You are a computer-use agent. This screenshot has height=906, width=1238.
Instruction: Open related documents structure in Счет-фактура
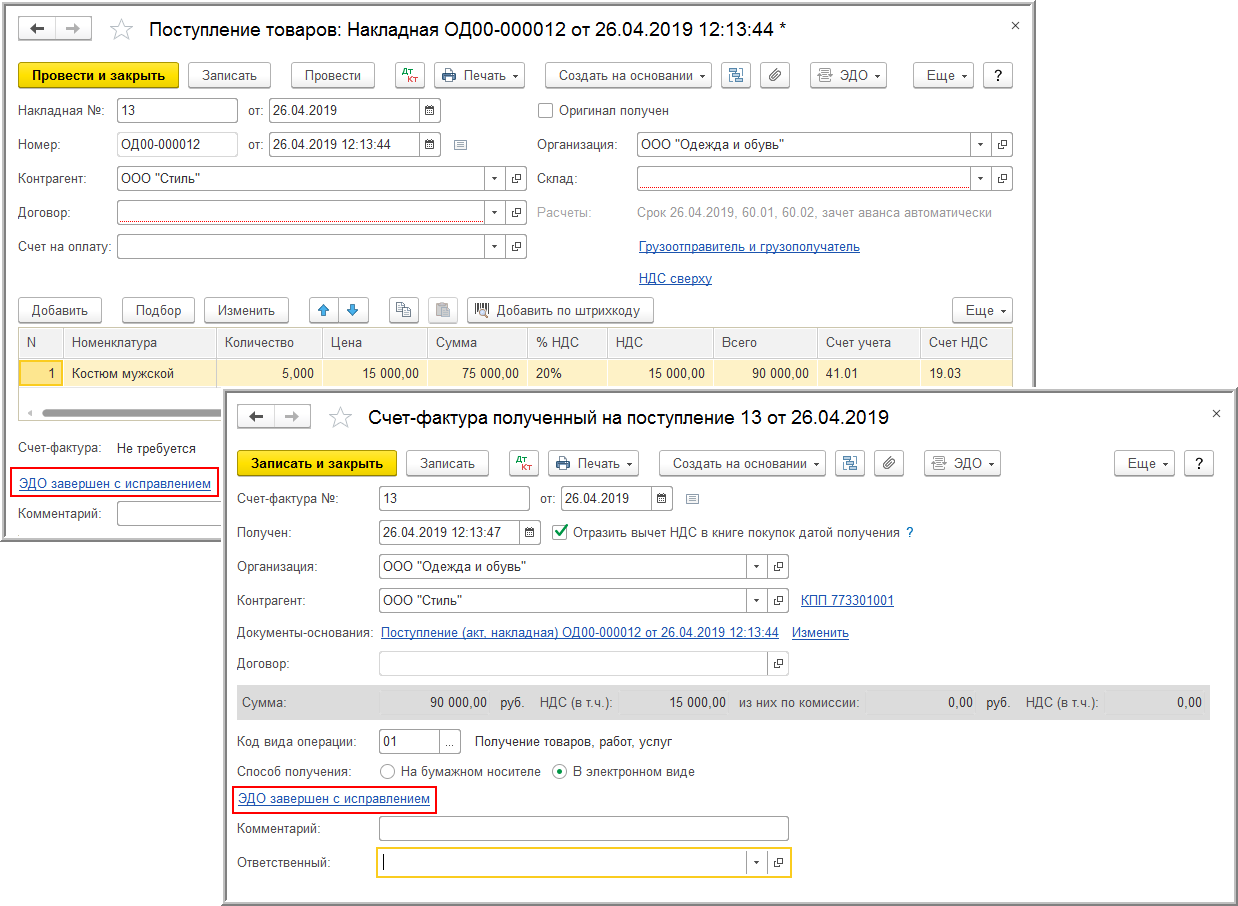850,463
